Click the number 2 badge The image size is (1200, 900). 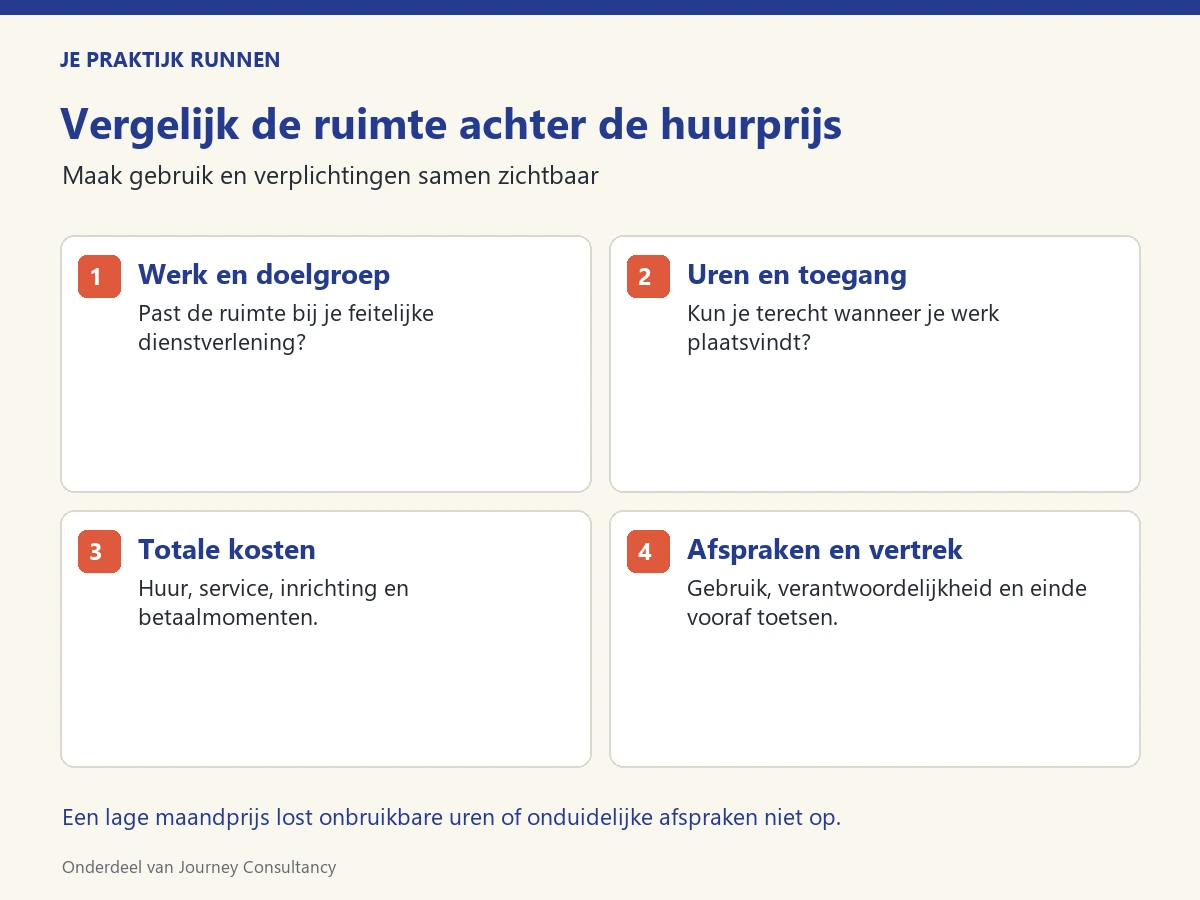[648, 277]
